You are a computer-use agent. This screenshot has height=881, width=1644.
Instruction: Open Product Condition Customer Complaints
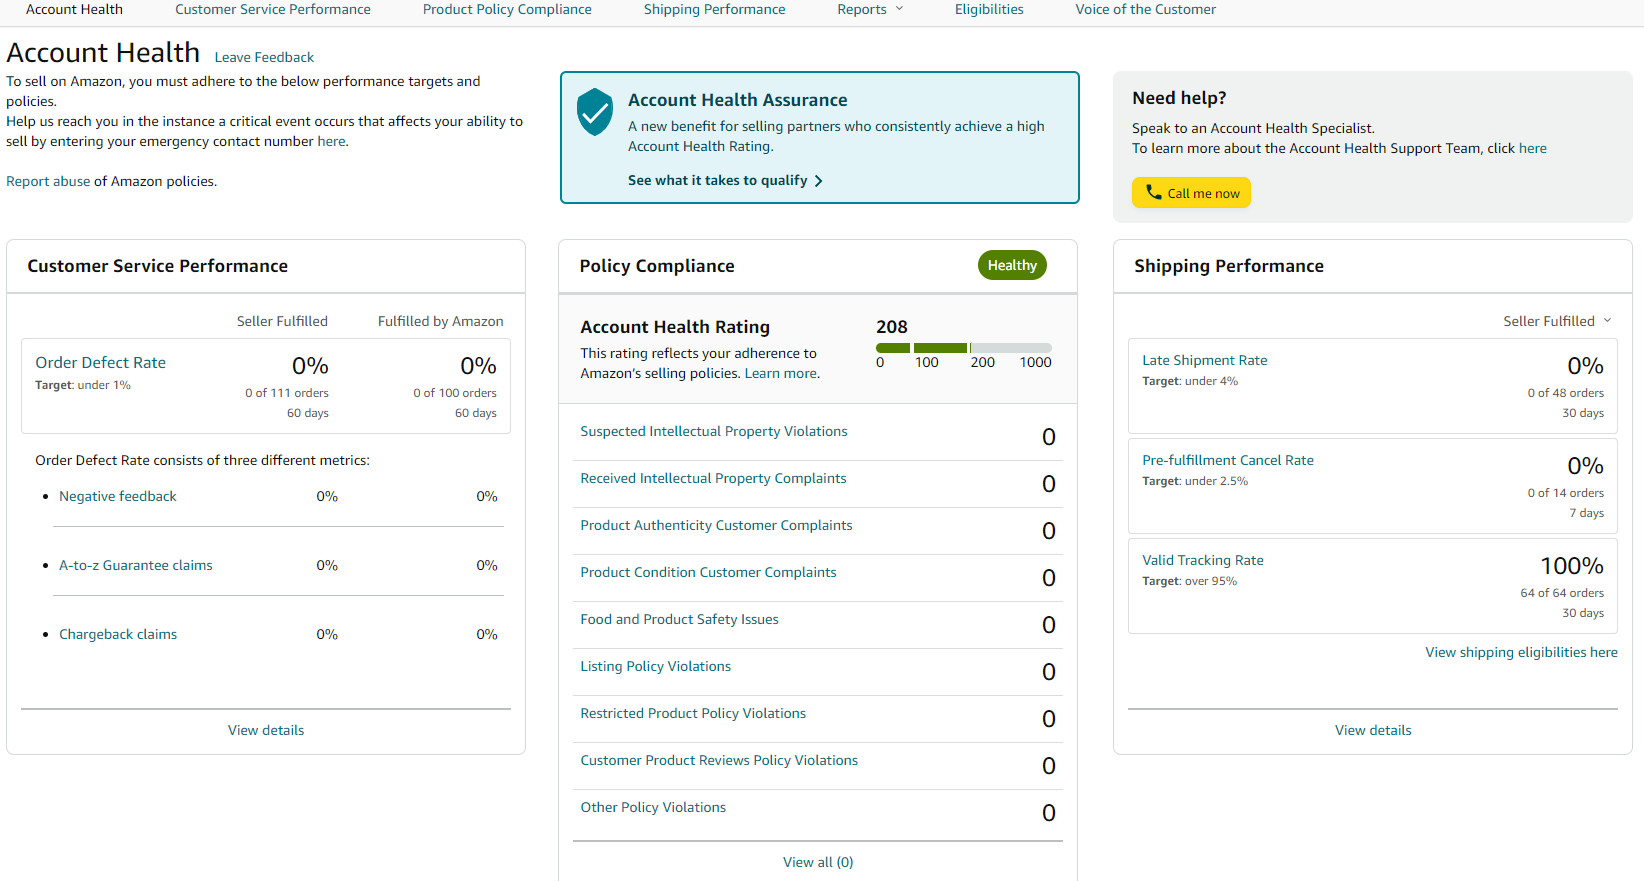(x=708, y=572)
